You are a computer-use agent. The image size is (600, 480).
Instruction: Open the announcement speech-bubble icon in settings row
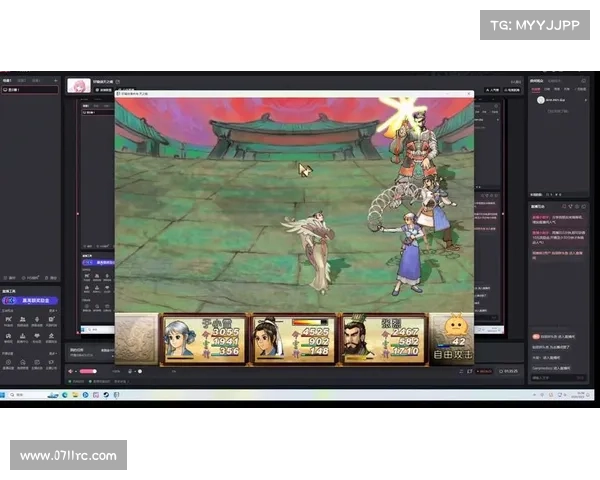pos(51,362)
